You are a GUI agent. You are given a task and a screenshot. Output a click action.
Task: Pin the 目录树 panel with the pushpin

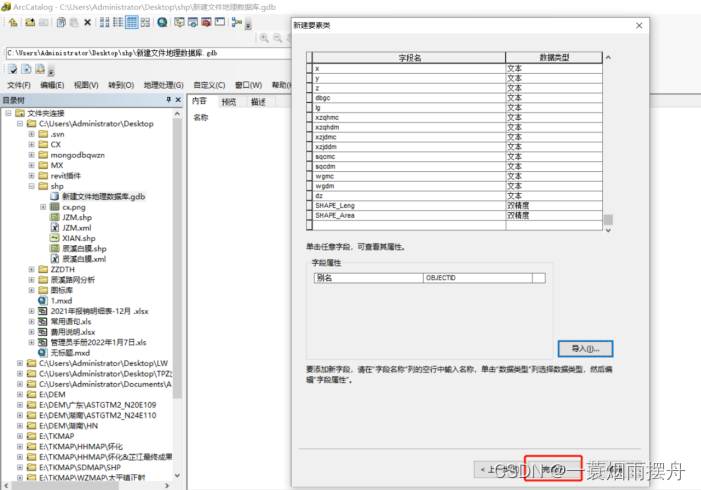point(169,100)
